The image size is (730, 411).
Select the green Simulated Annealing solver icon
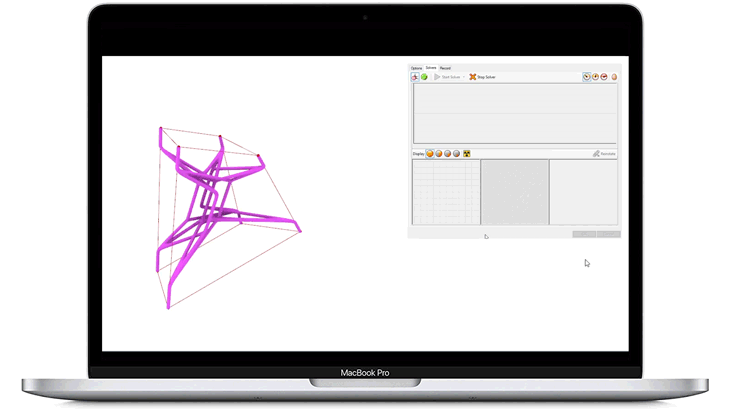(x=424, y=76)
